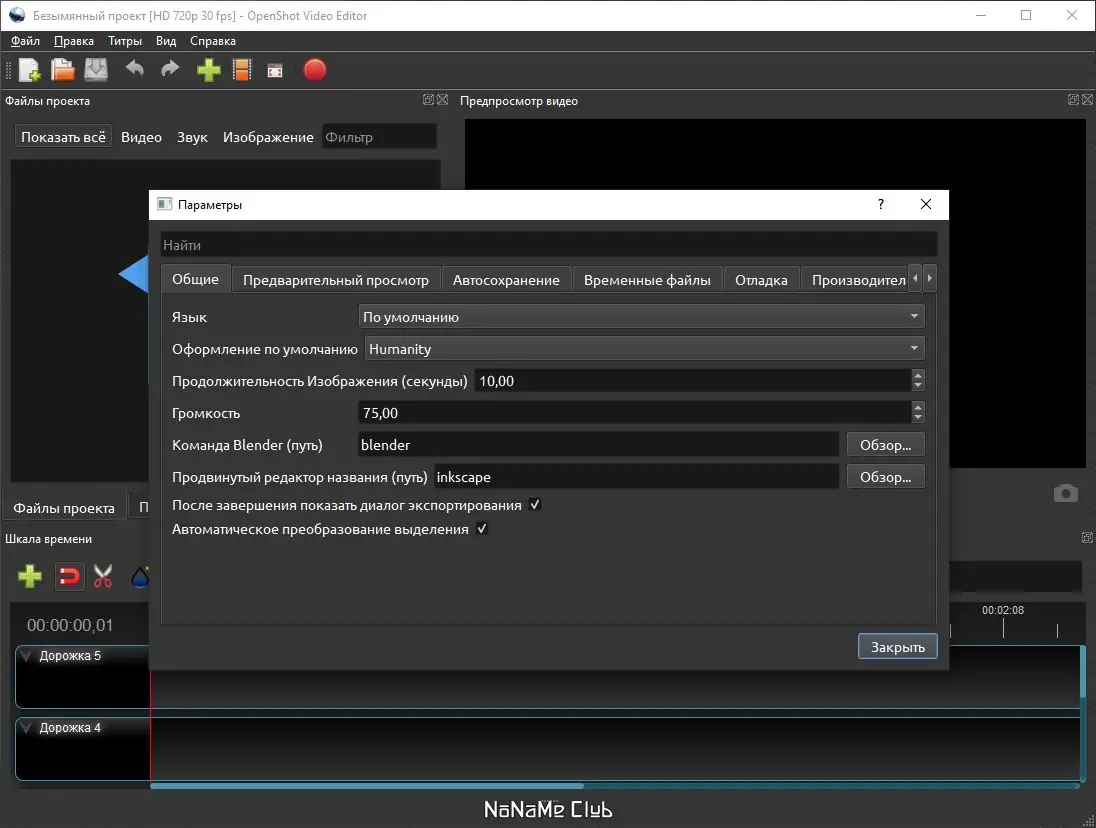Open Choose Profile filmstrip icon

242,70
